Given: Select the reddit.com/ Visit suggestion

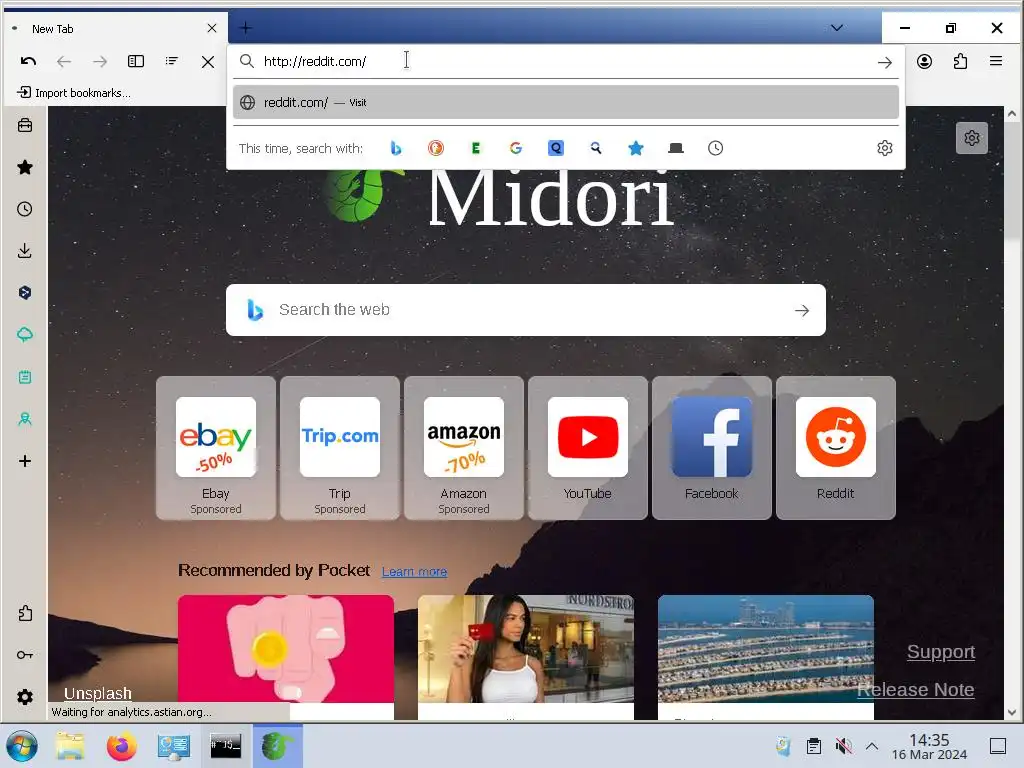Looking at the screenshot, I should (566, 103).
